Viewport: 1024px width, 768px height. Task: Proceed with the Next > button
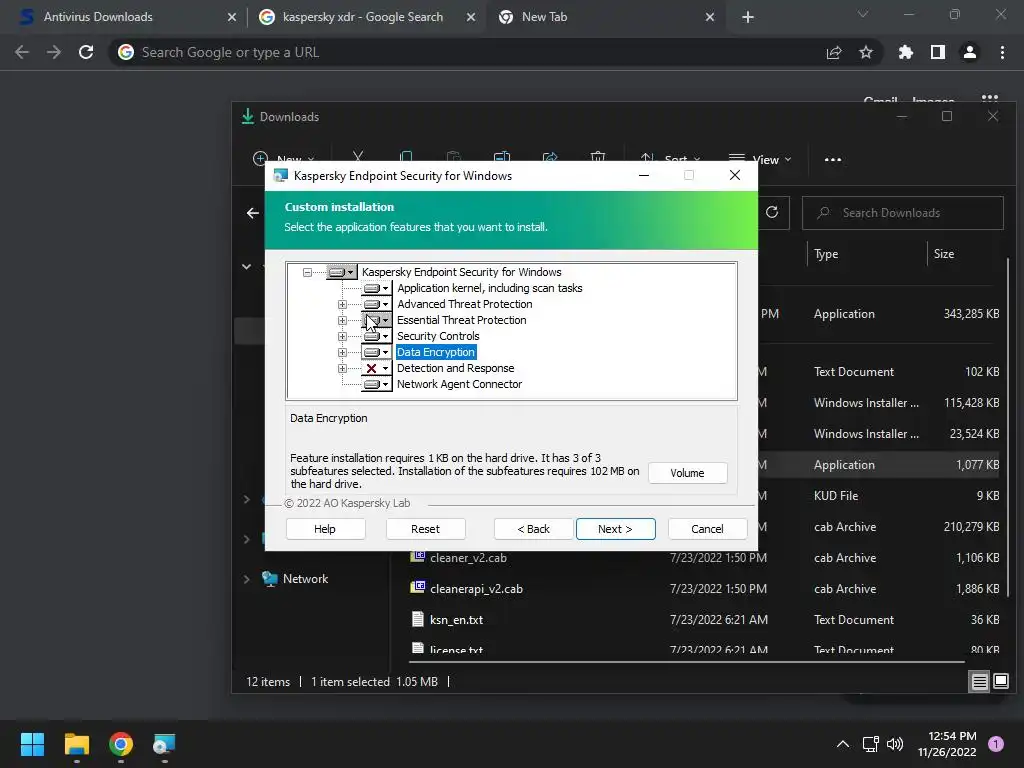pyautogui.click(x=615, y=529)
